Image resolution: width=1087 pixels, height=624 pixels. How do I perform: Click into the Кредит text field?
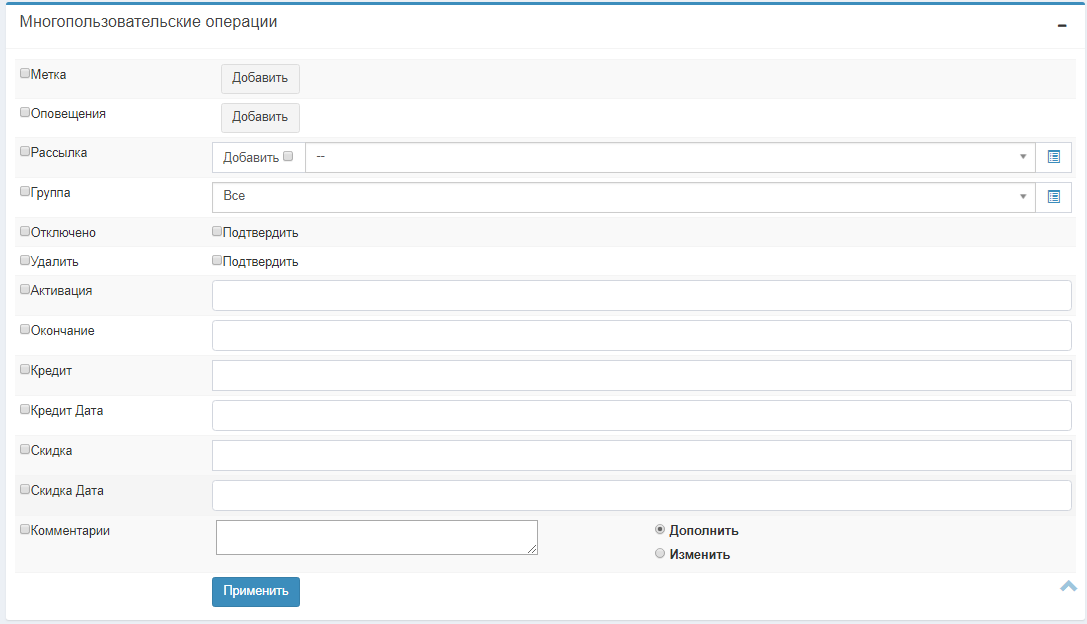coord(641,376)
